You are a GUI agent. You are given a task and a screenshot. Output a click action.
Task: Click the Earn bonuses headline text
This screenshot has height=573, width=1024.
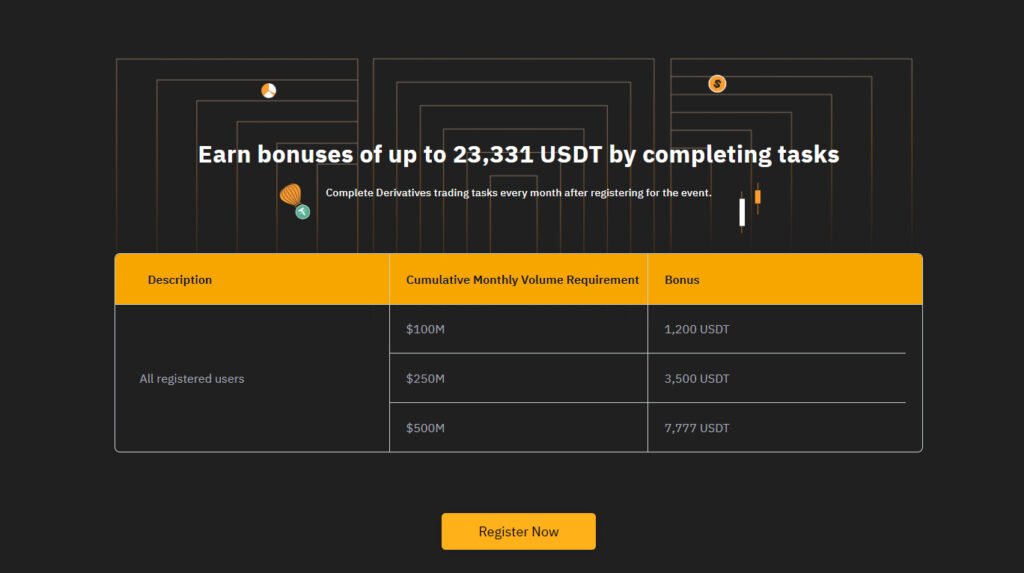[x=519, y=155]
